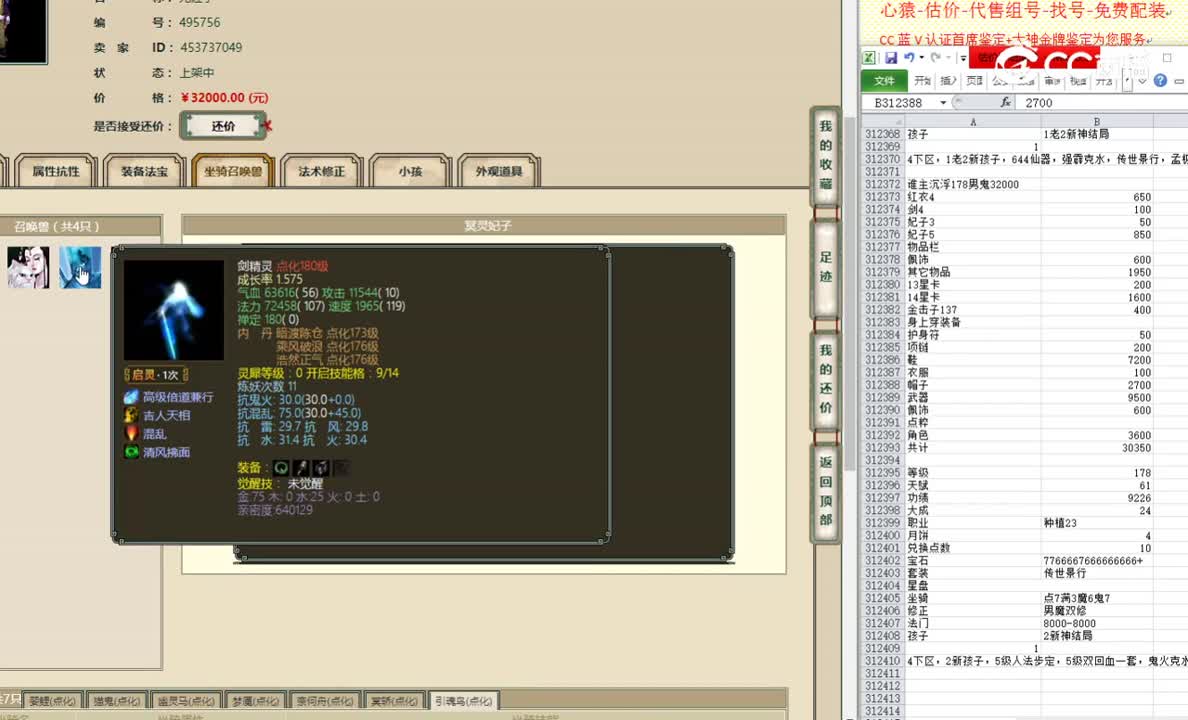Select the 冥灵妃子 summon portrait
The height and width of the screenshot is (720, 1188).
pyautogui.click(x=27, y=268)
